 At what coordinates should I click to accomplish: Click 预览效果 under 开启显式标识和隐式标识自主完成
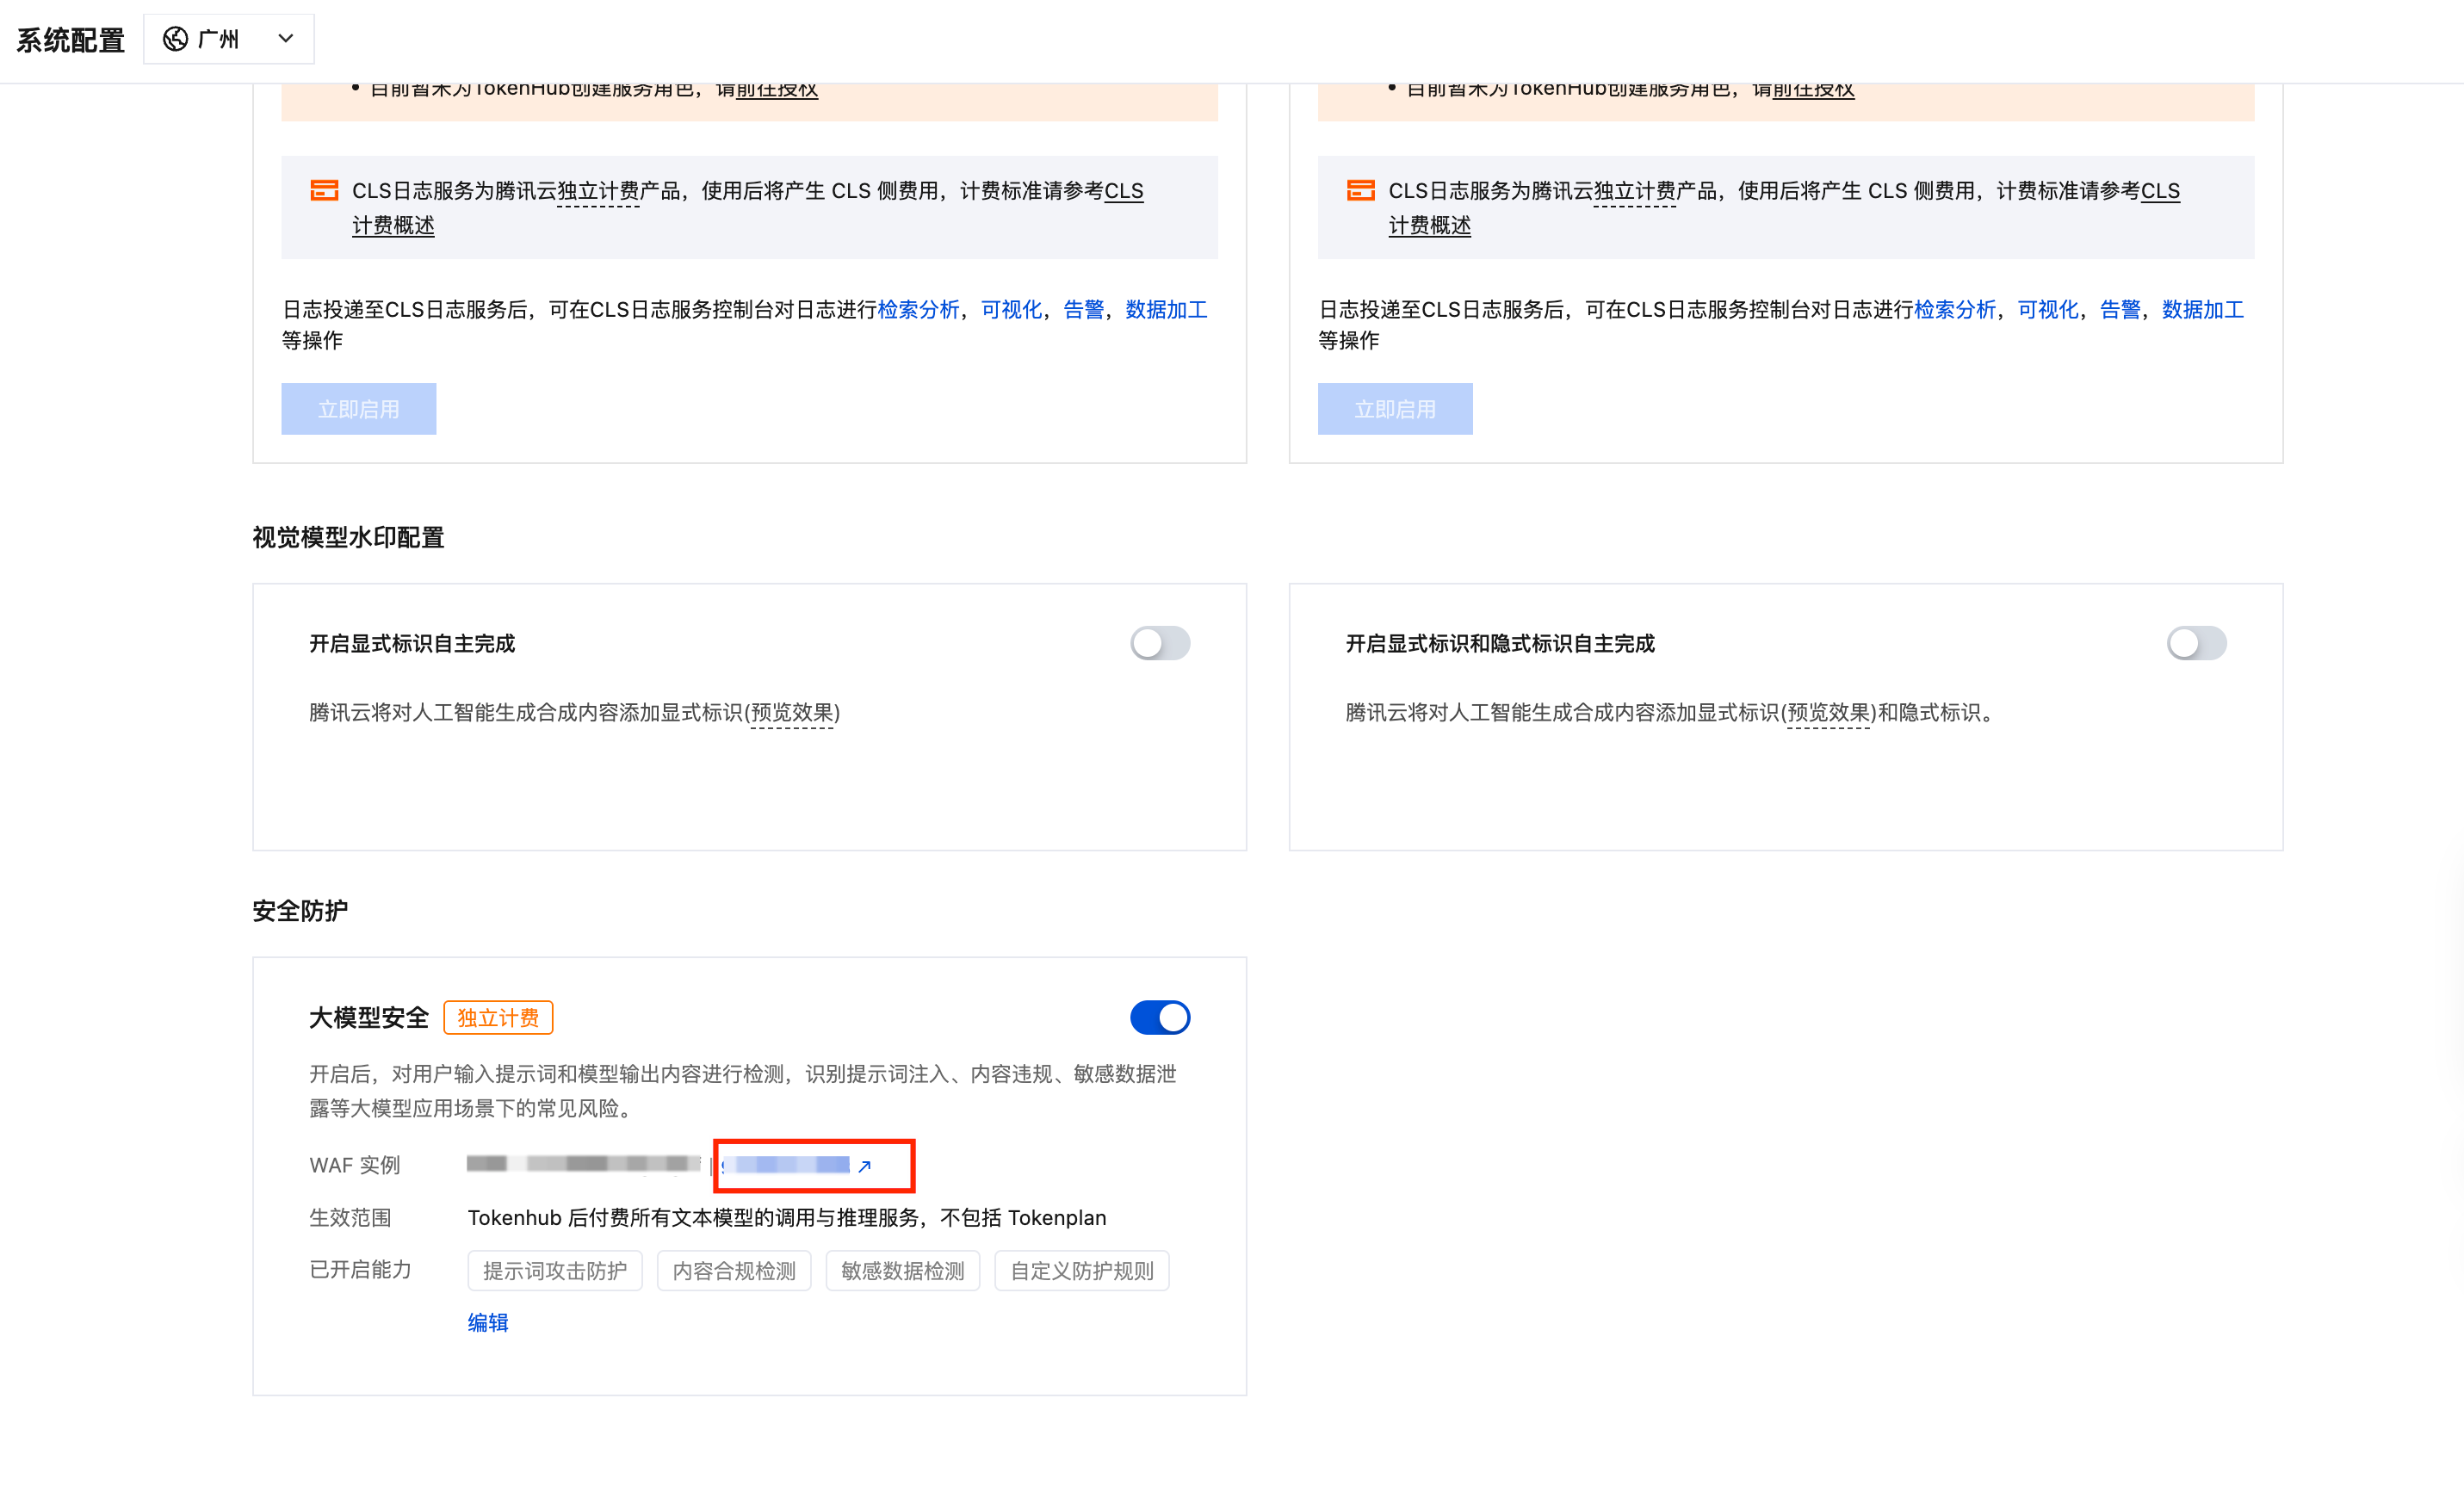(1828, 713)
